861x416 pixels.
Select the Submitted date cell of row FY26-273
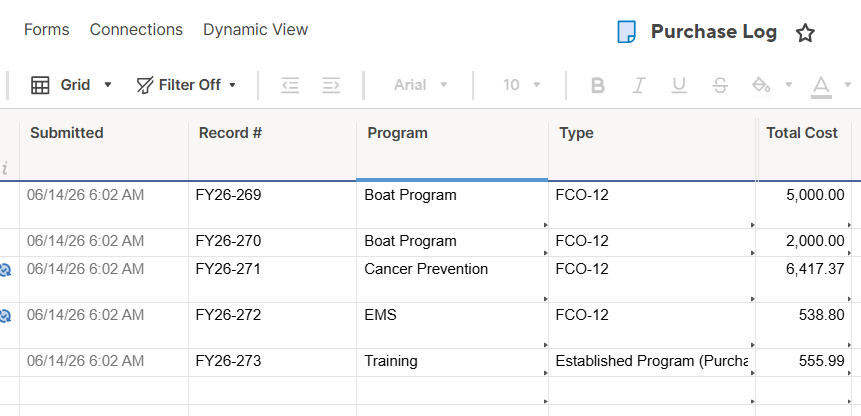tap(104, 363)
